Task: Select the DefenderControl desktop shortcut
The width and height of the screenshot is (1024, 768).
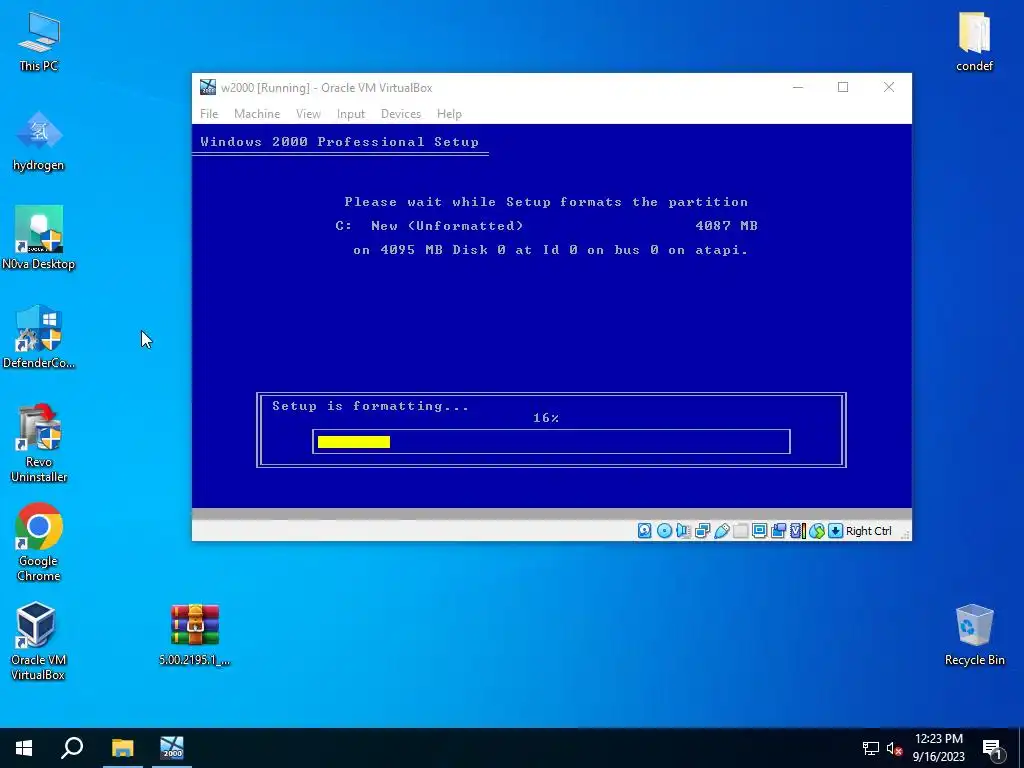Action: click(39, 337)
